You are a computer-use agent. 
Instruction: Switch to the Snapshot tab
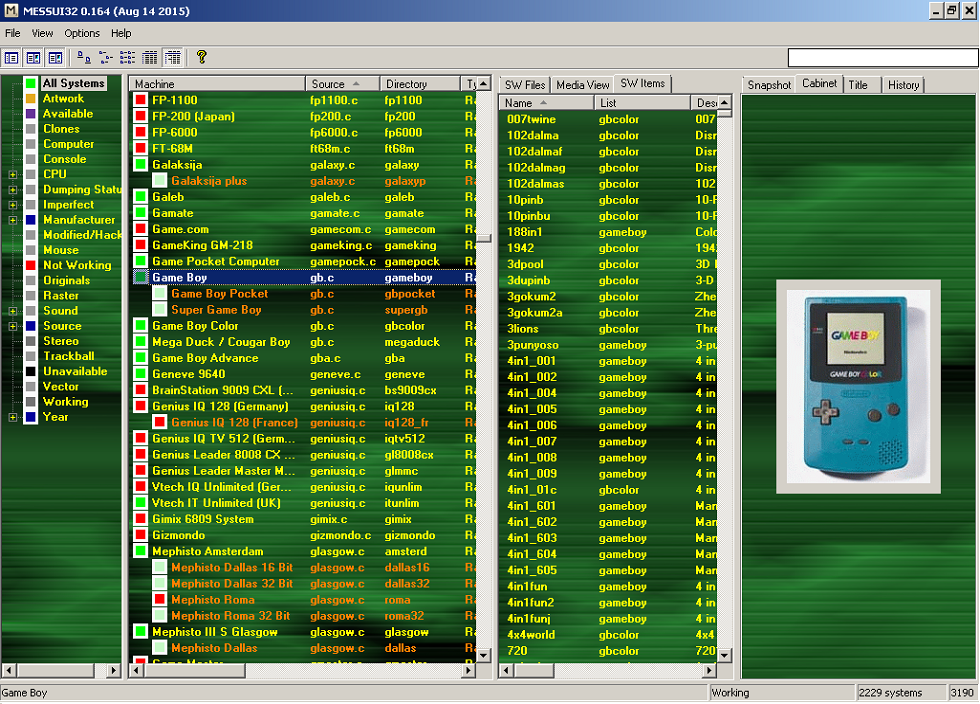(769, 84)
